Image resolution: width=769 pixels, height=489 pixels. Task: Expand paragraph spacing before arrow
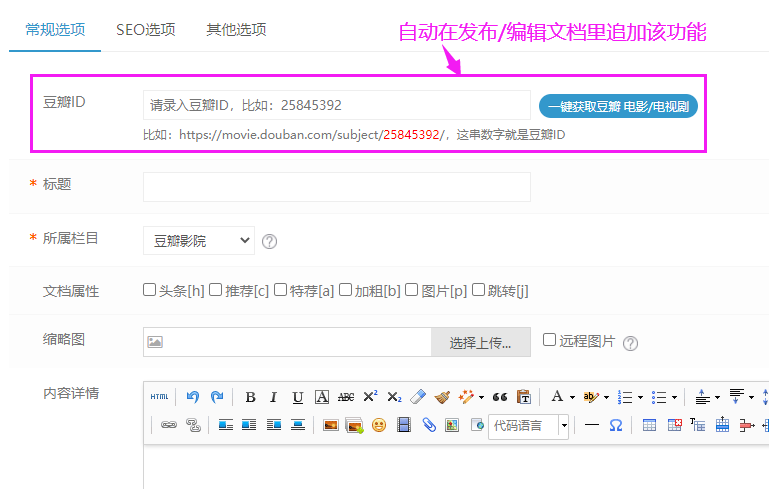pyautogui.click(x=718, y=397)
